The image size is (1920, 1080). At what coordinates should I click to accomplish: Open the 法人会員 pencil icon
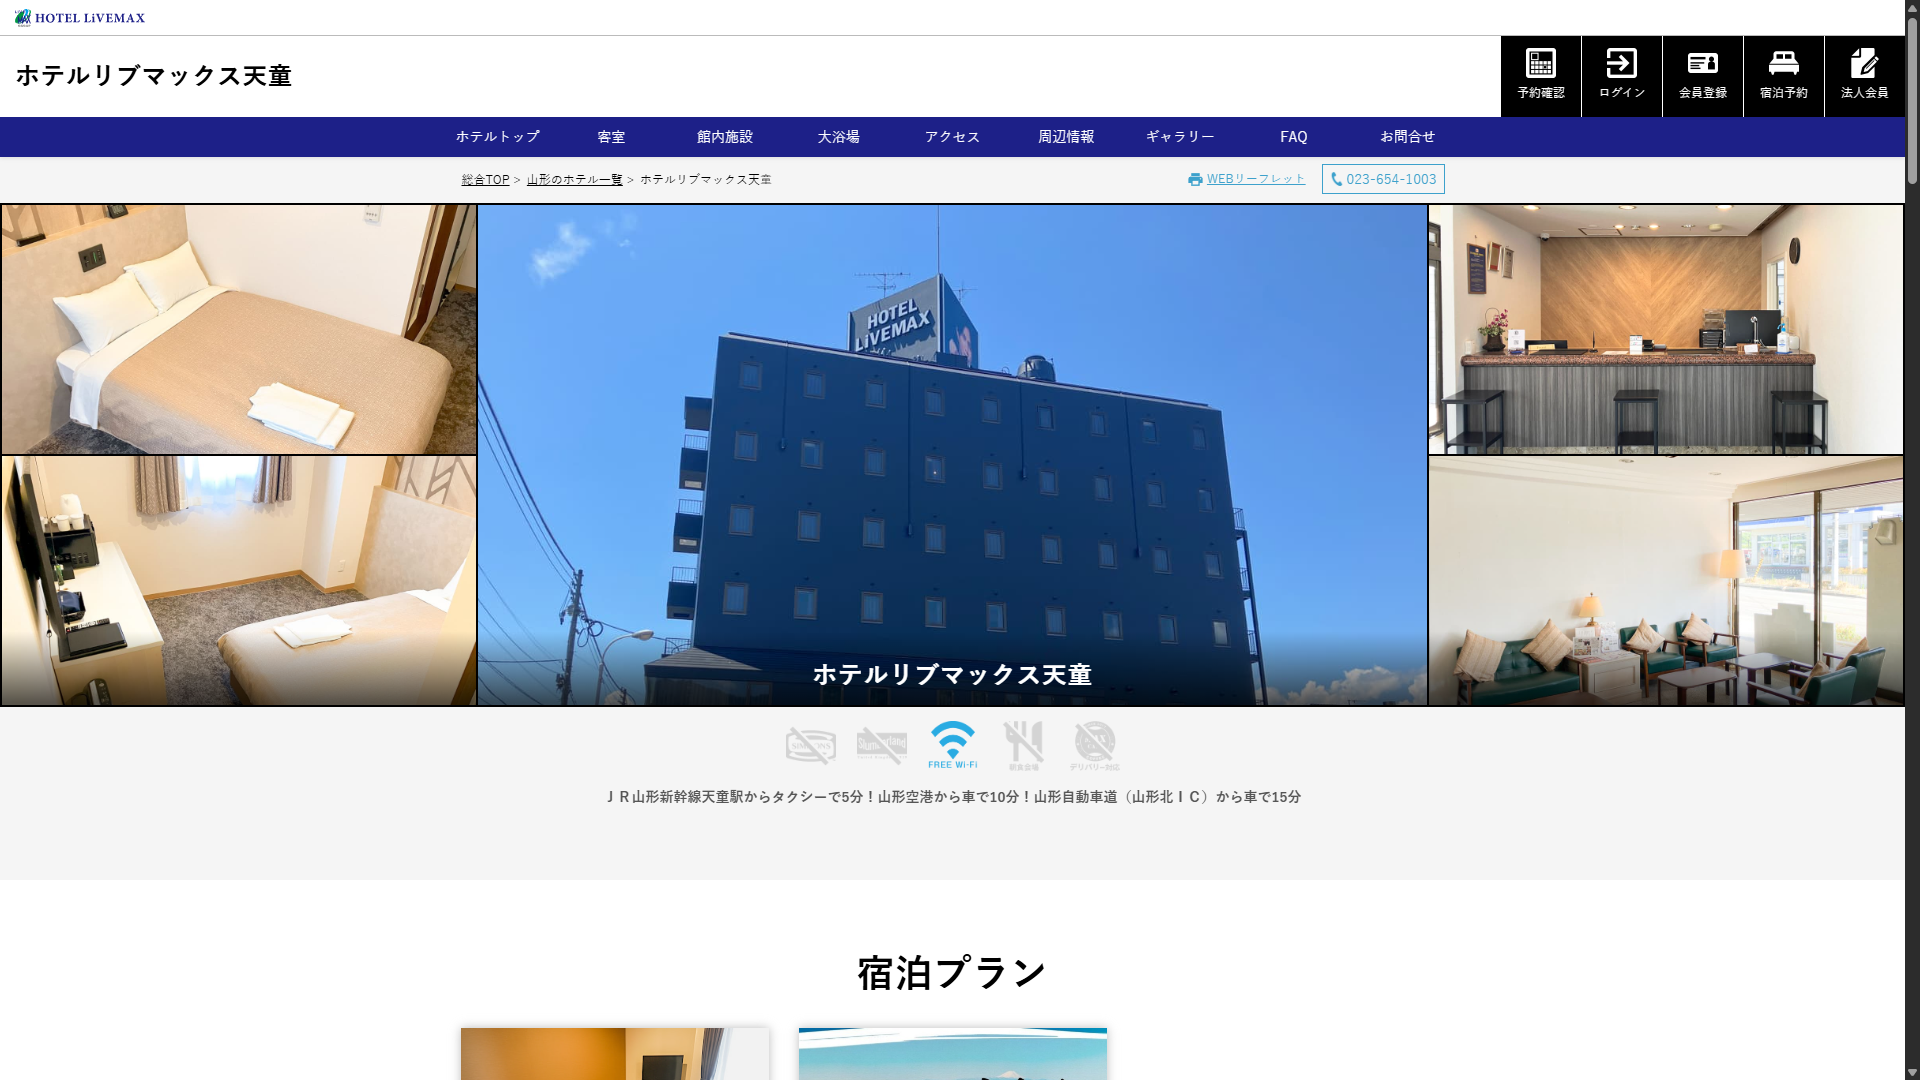1864,64
